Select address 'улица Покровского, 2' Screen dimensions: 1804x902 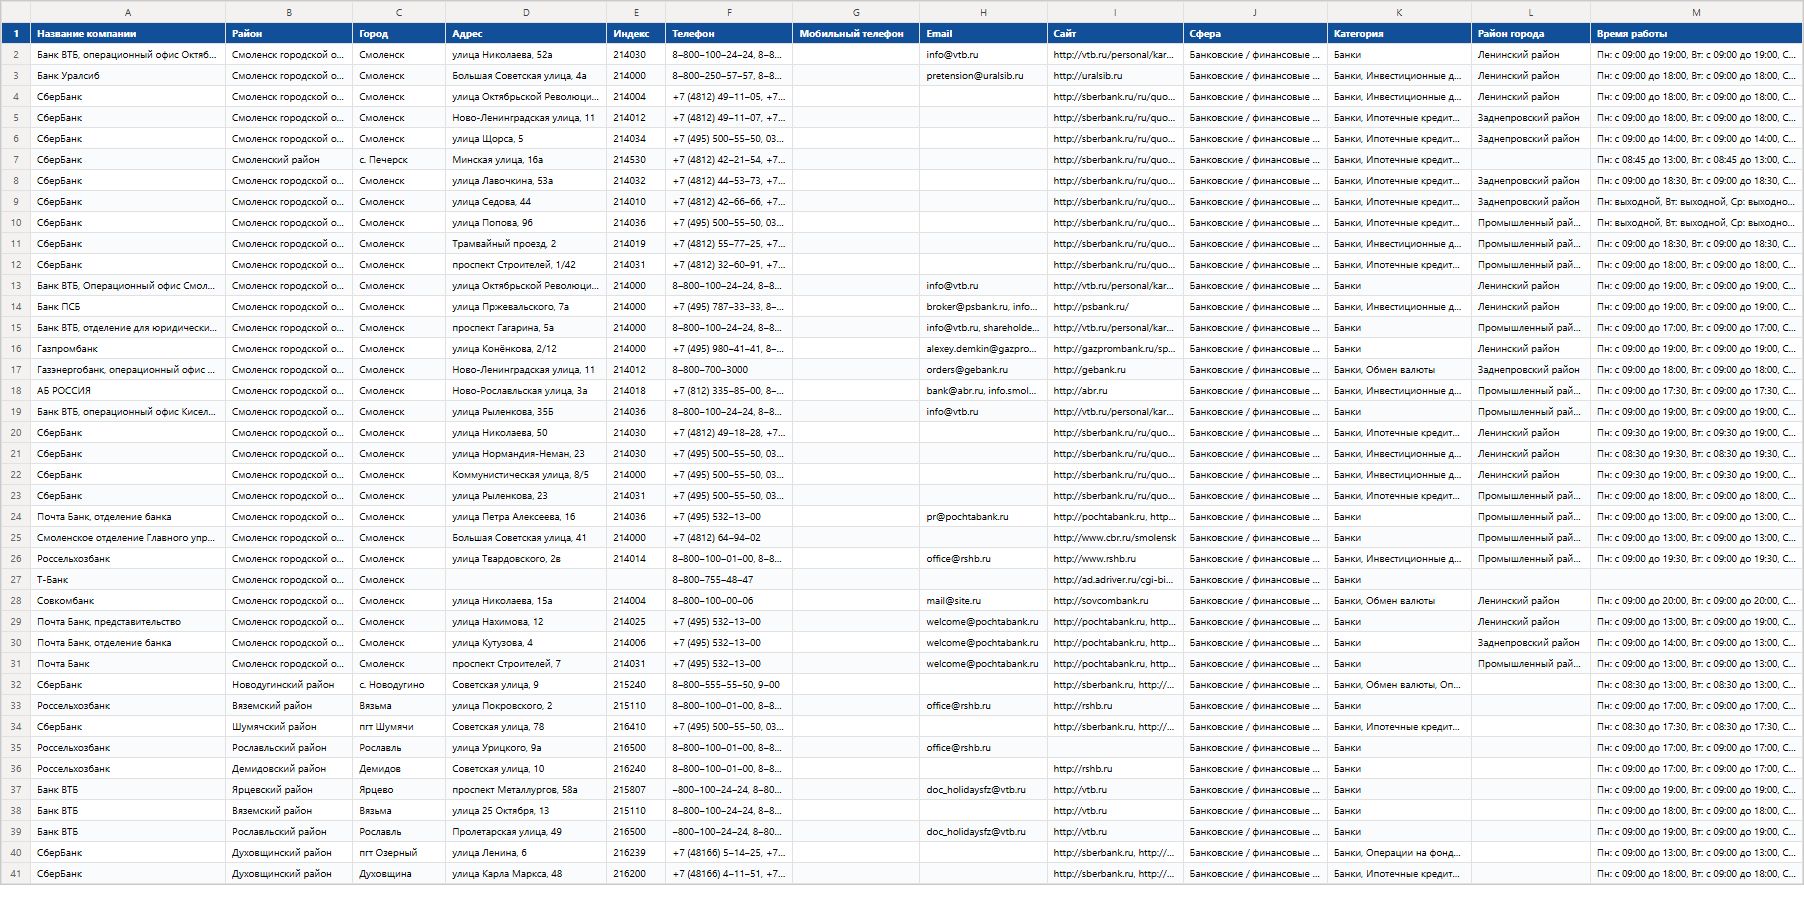coord(526,706)
